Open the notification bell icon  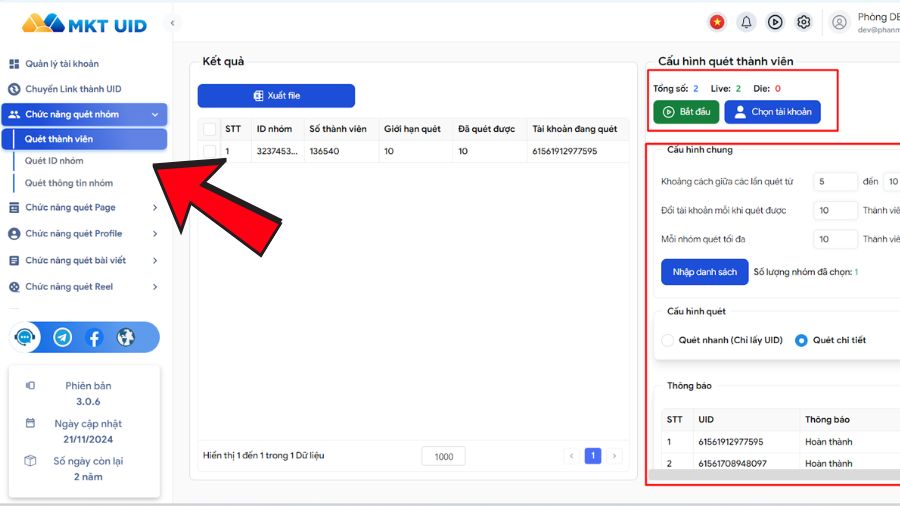(x=746, y=22)
